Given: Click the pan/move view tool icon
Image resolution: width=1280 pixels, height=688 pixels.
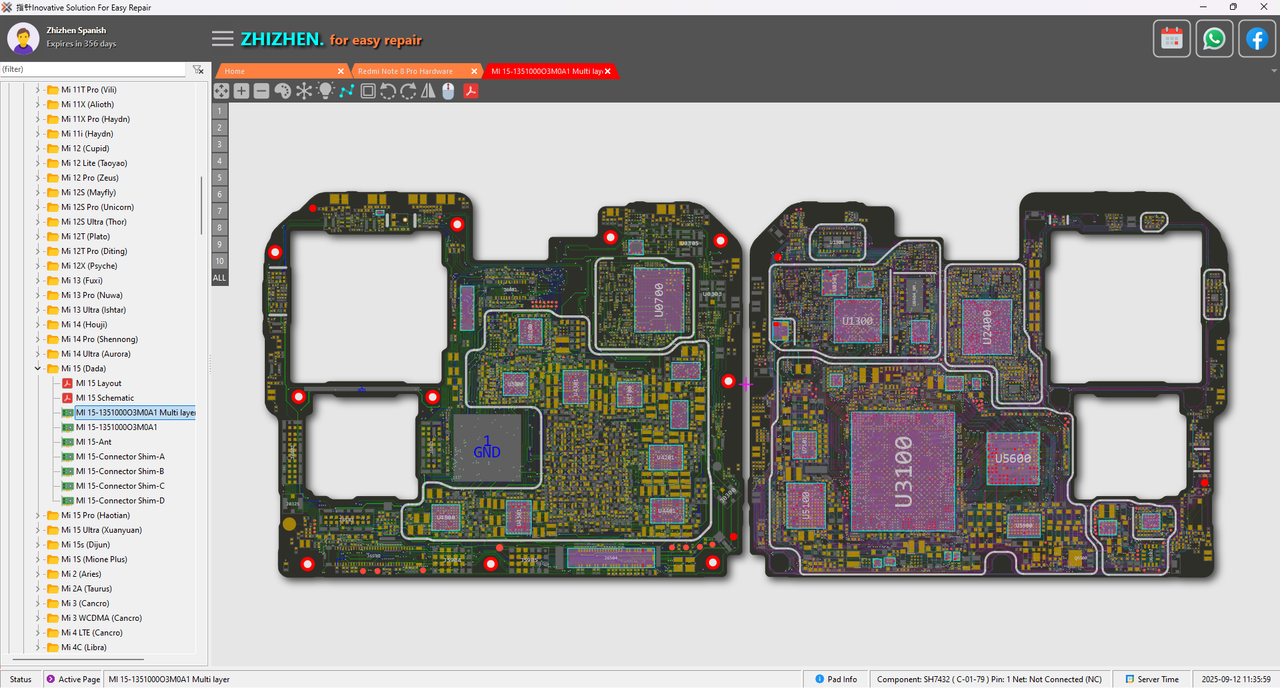Looking at the screenshot, I should coord(221,91).
